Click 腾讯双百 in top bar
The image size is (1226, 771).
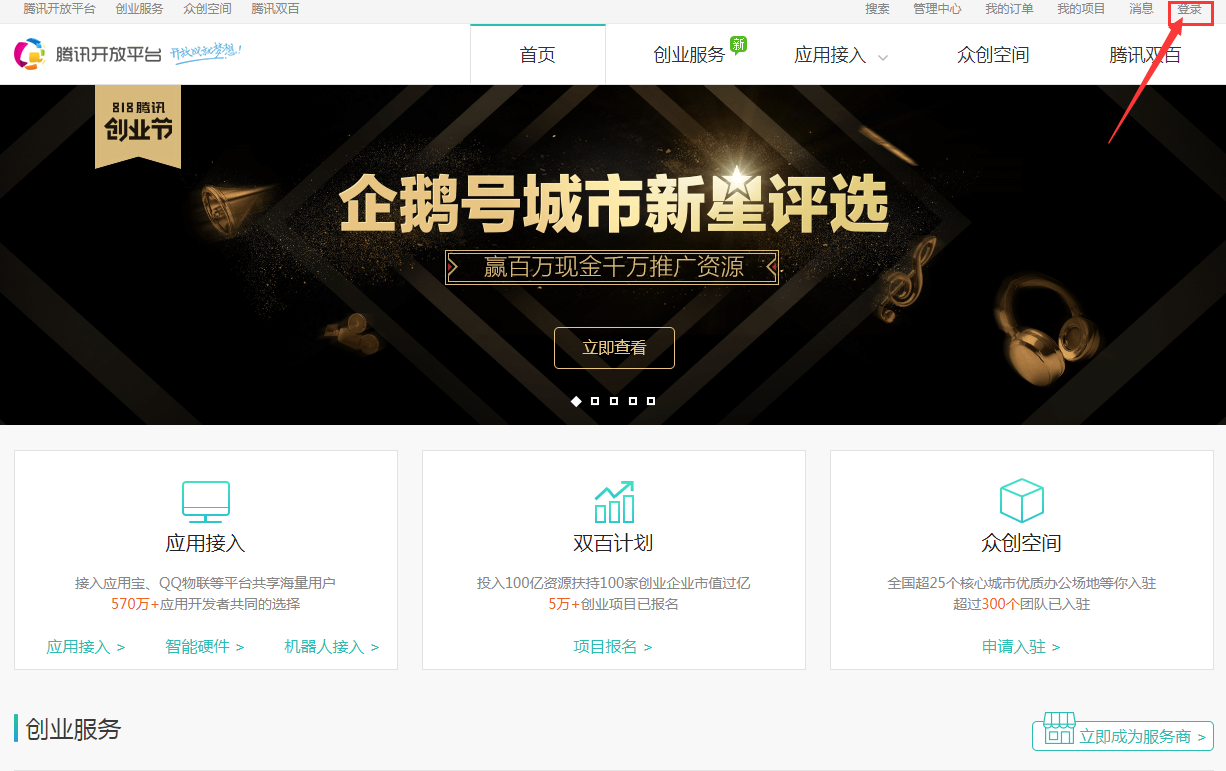coord(275,9)
